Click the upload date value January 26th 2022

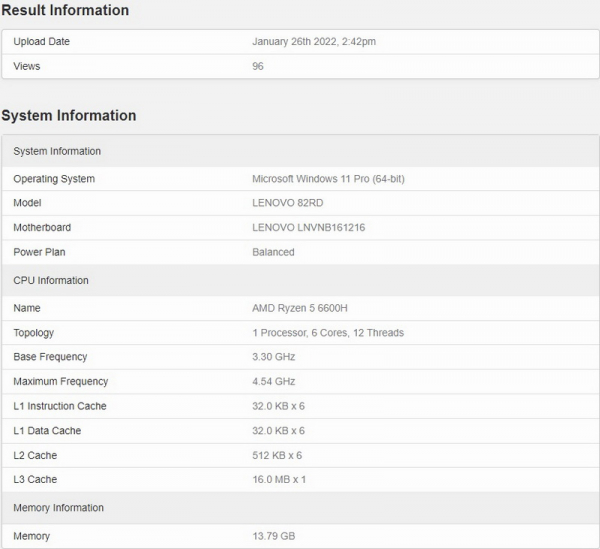(313, 42)
